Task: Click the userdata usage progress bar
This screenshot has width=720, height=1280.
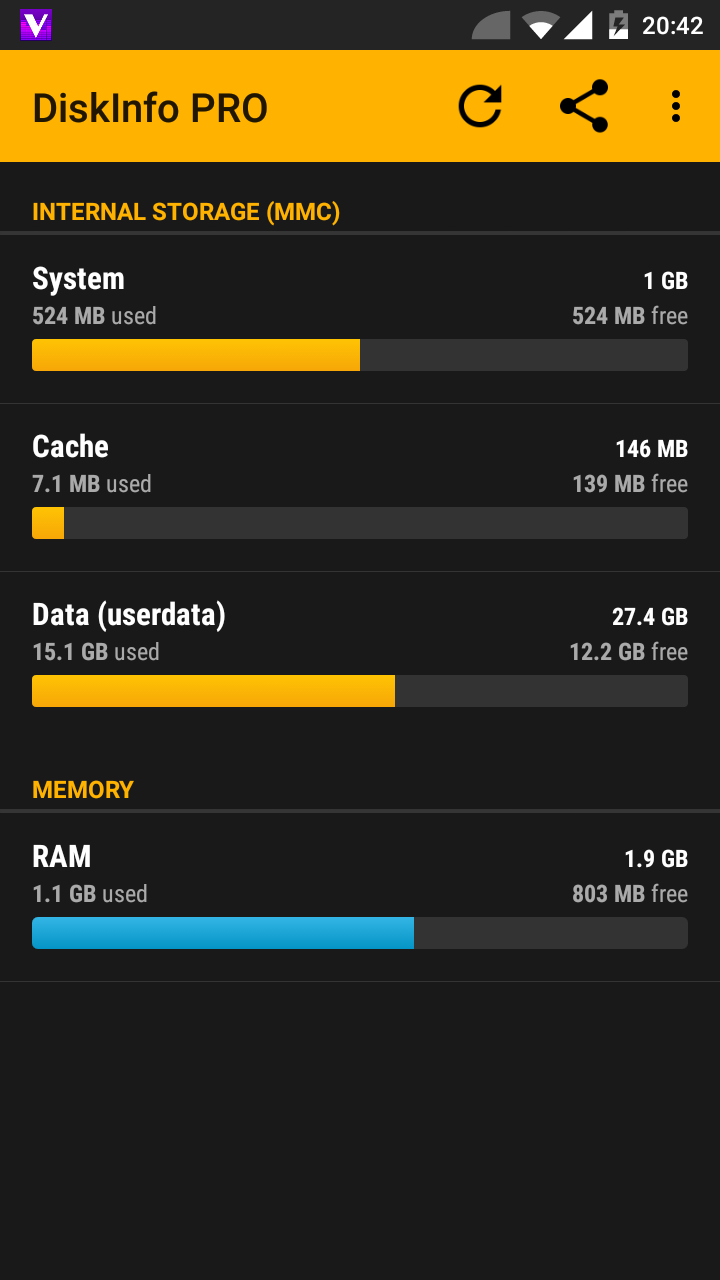Action: coord(360,691)
